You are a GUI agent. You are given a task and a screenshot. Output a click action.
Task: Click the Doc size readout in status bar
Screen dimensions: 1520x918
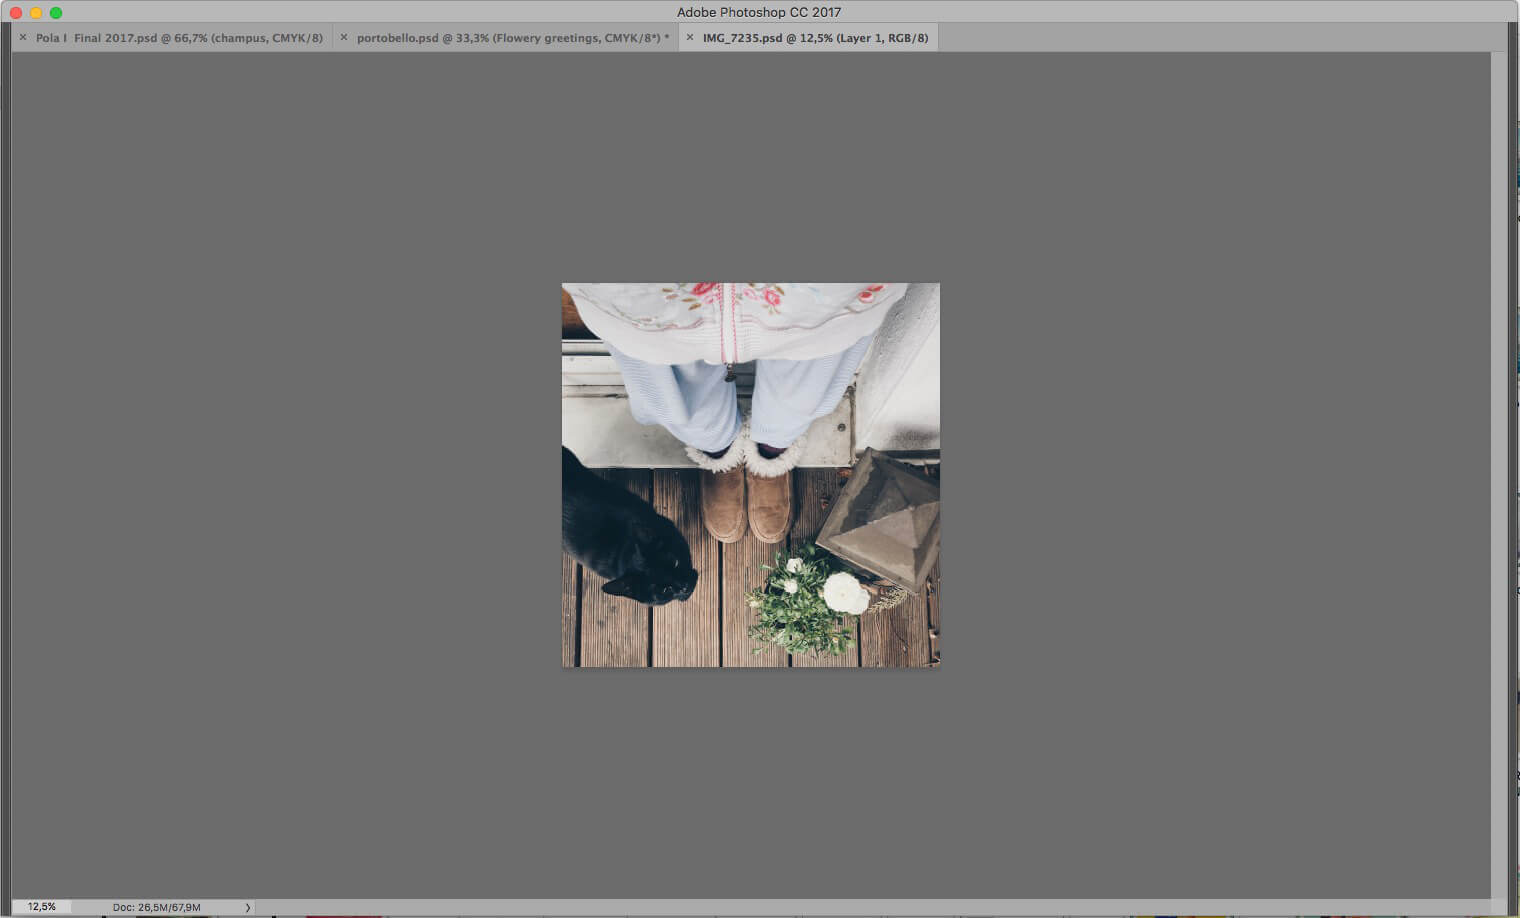(x=156, y=908)
